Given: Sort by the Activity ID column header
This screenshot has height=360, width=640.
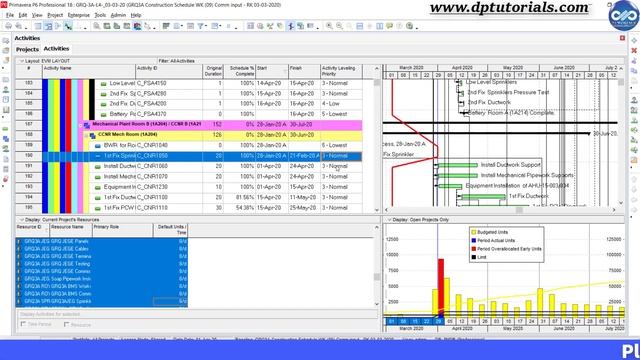Looking at the screenshot, I should pos(169,71).
